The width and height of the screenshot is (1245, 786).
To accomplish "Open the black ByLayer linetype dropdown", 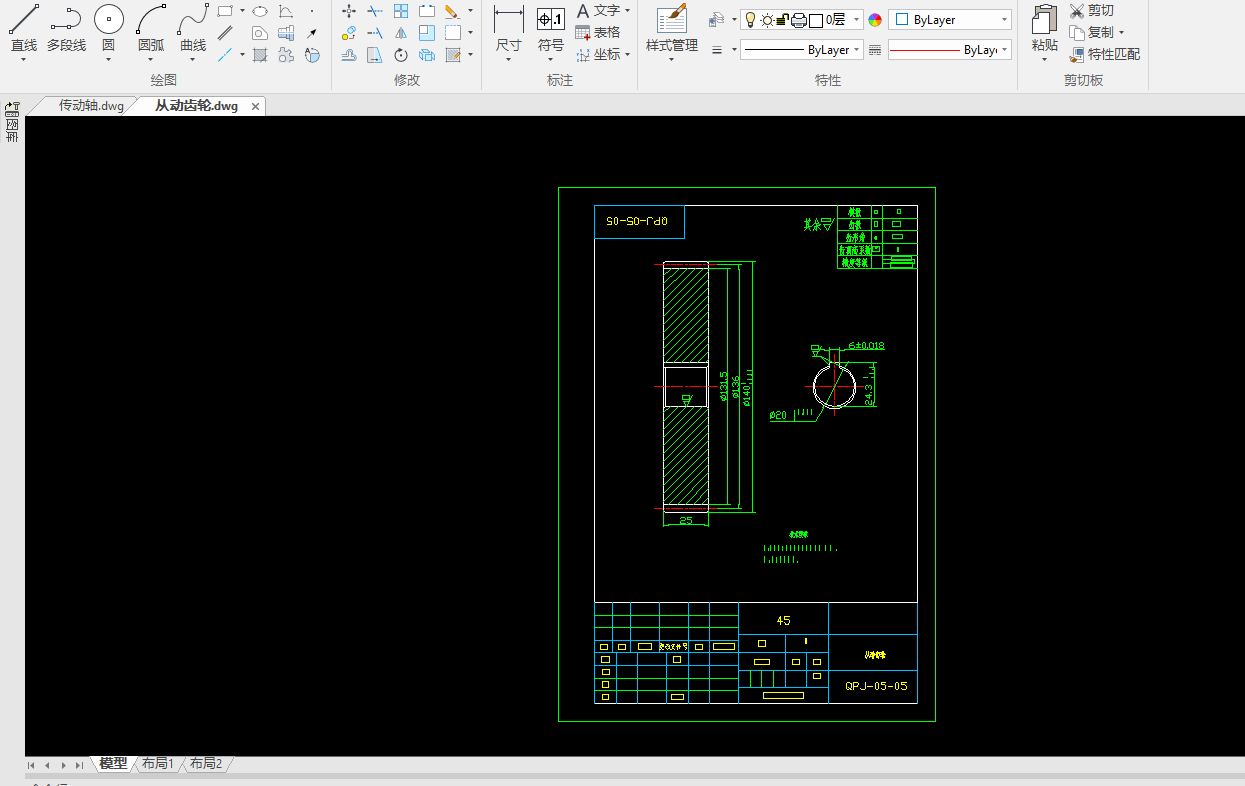I will (801, 50).
